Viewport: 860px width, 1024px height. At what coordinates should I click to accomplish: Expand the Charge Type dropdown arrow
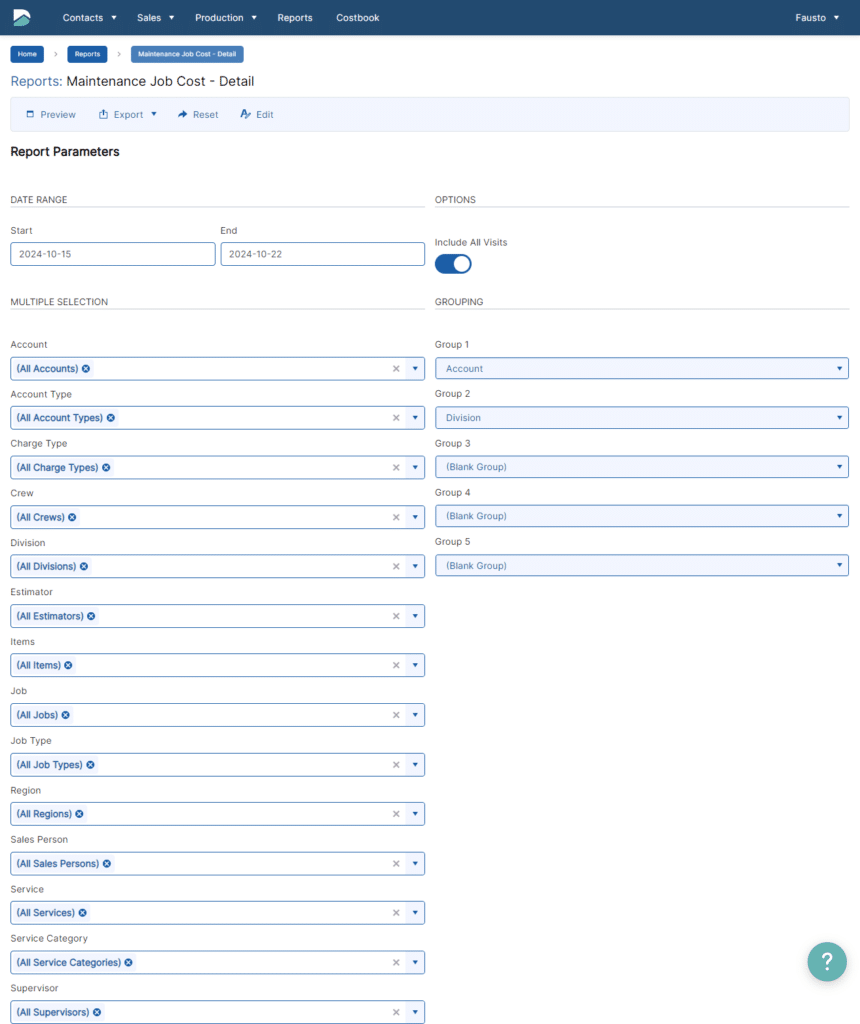point(415,468)
